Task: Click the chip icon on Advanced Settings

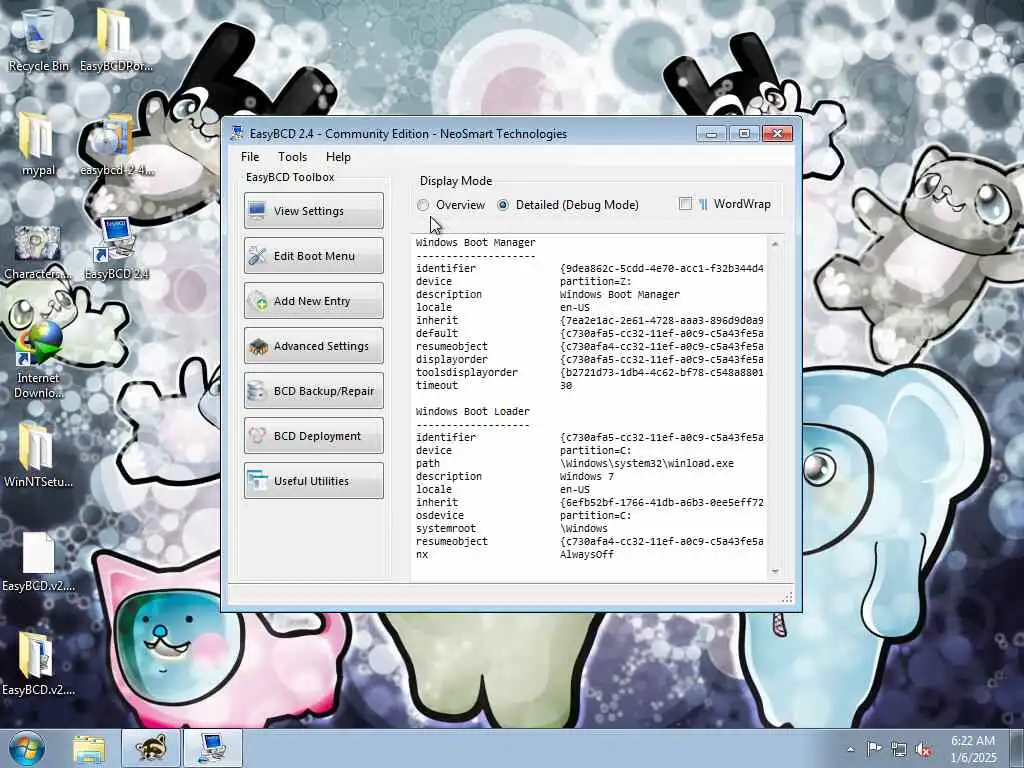Action: tap(258, 346)
